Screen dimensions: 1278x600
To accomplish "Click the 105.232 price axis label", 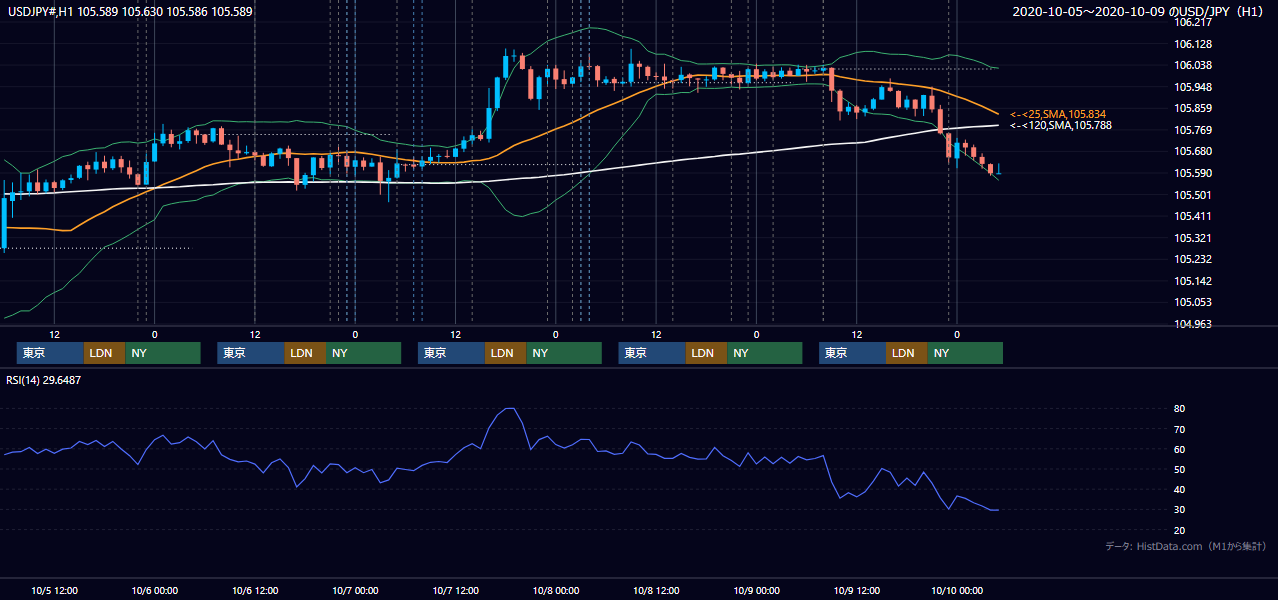I will point(1194,259).
